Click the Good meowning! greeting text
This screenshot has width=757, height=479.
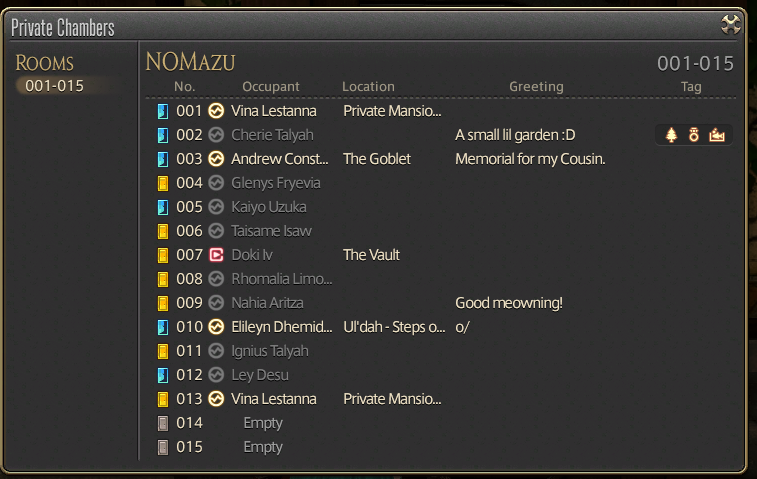click(509, 303)
